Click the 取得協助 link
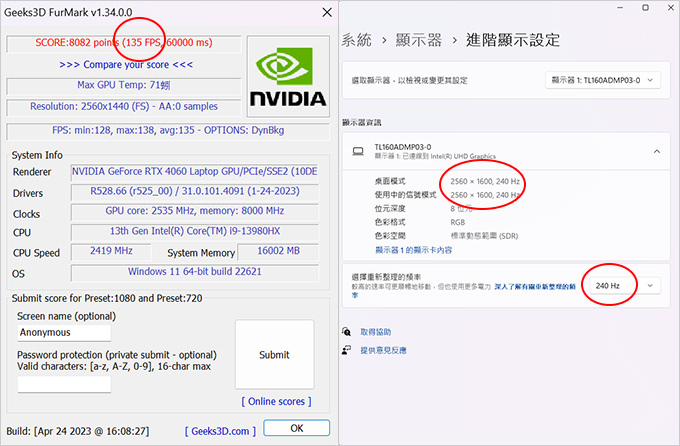Viewport: 680px width, 446px height. (x=376, y=332)
